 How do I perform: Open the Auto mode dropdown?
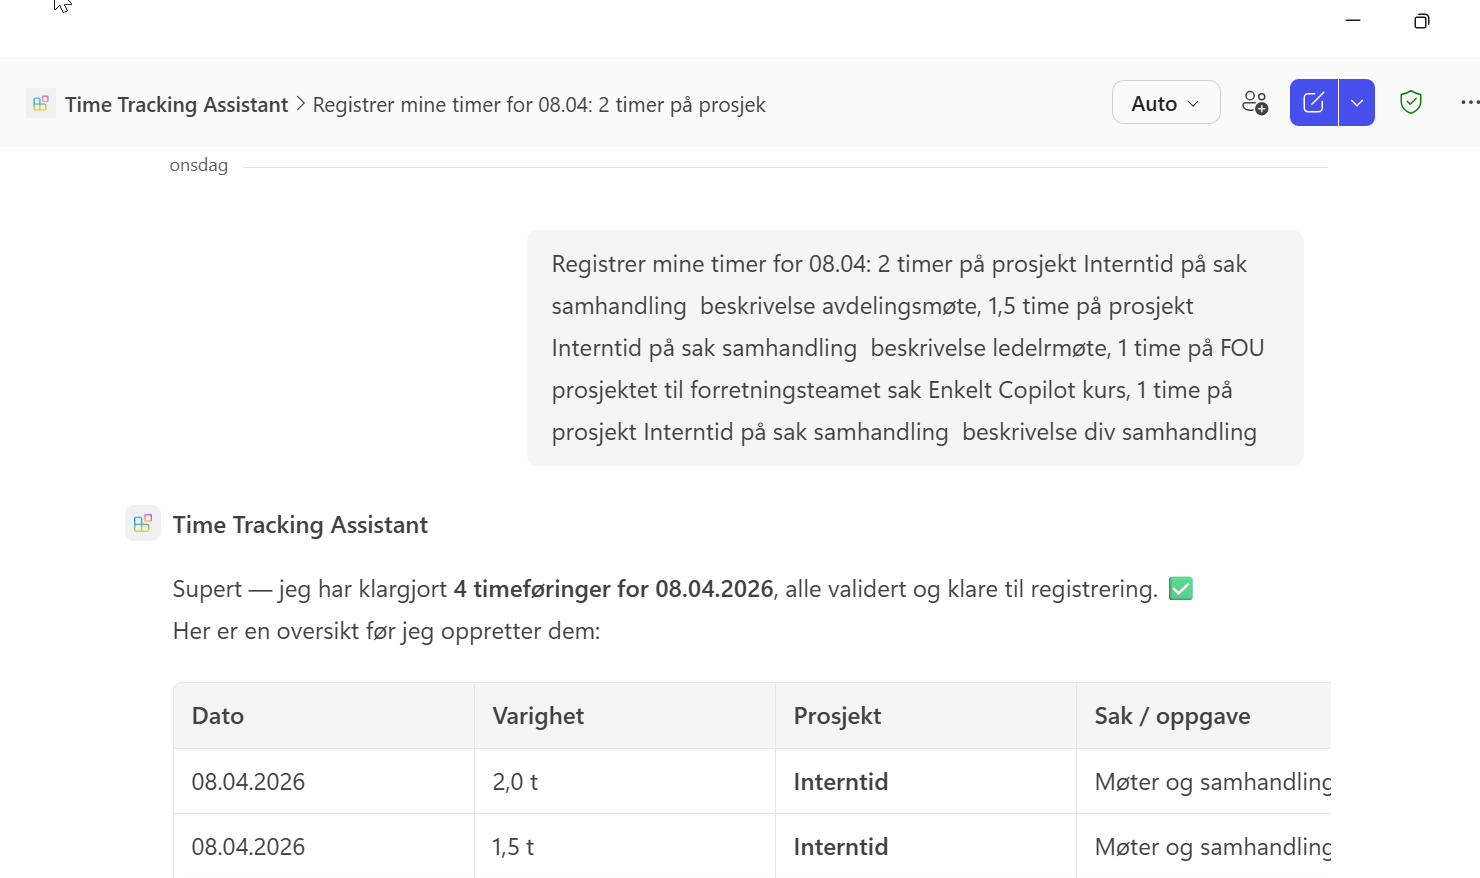[1166, 103]
